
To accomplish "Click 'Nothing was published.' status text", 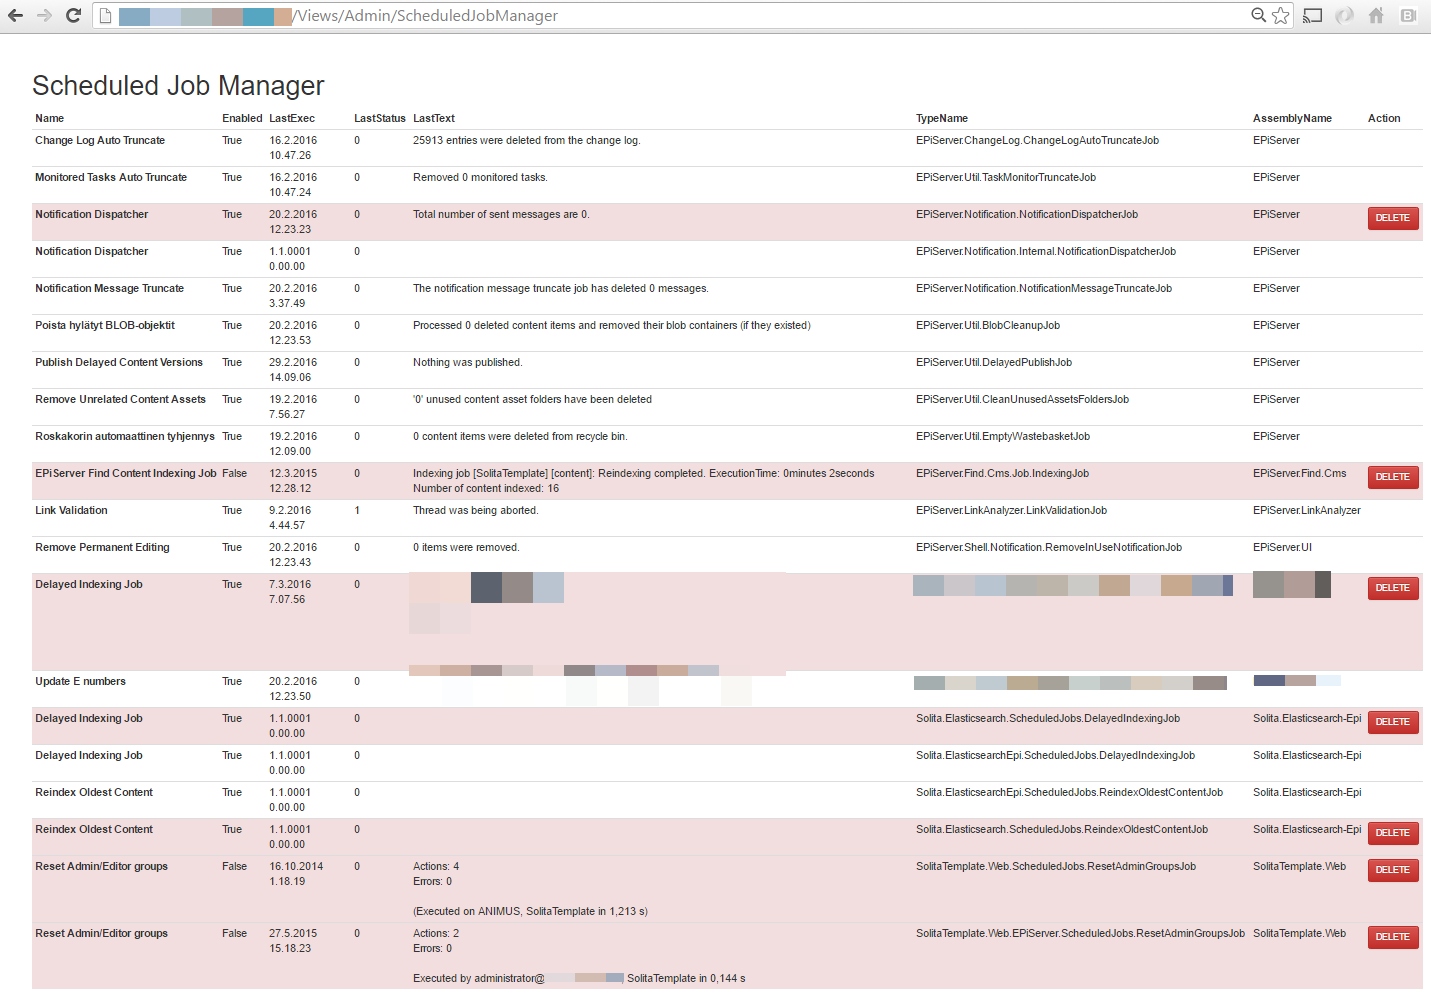I will pyautogui.click(x=468, y=362).
